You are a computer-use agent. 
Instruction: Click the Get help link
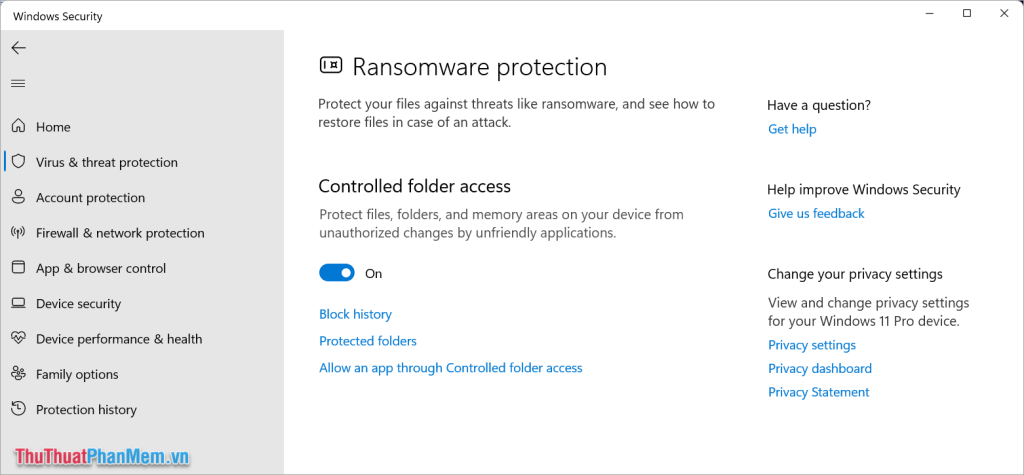tap(792, 129)
